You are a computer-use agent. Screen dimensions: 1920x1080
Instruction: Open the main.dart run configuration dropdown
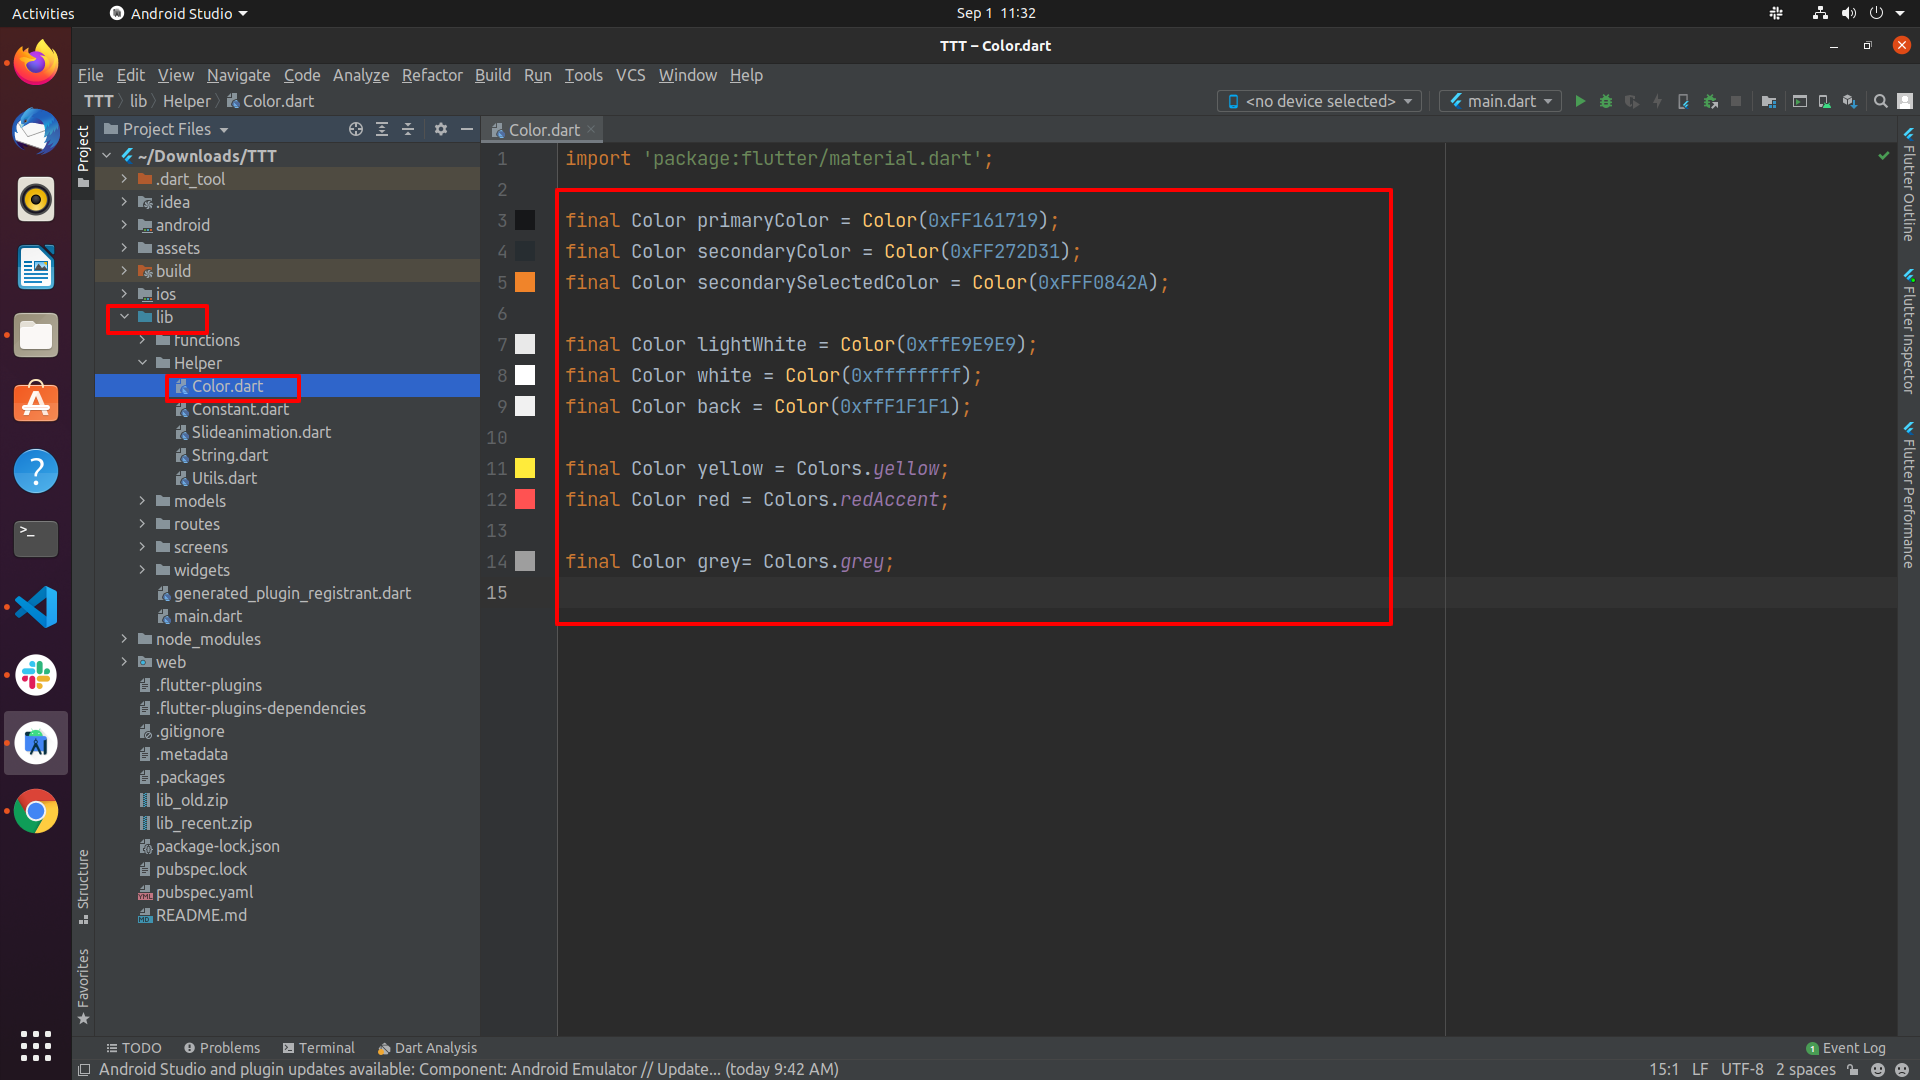coord(1500,101)
